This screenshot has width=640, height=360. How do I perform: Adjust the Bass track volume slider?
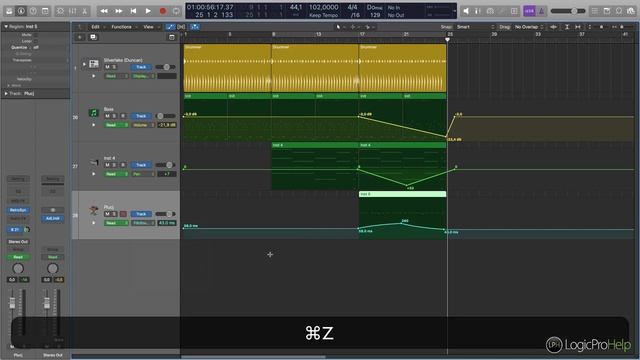165,116
